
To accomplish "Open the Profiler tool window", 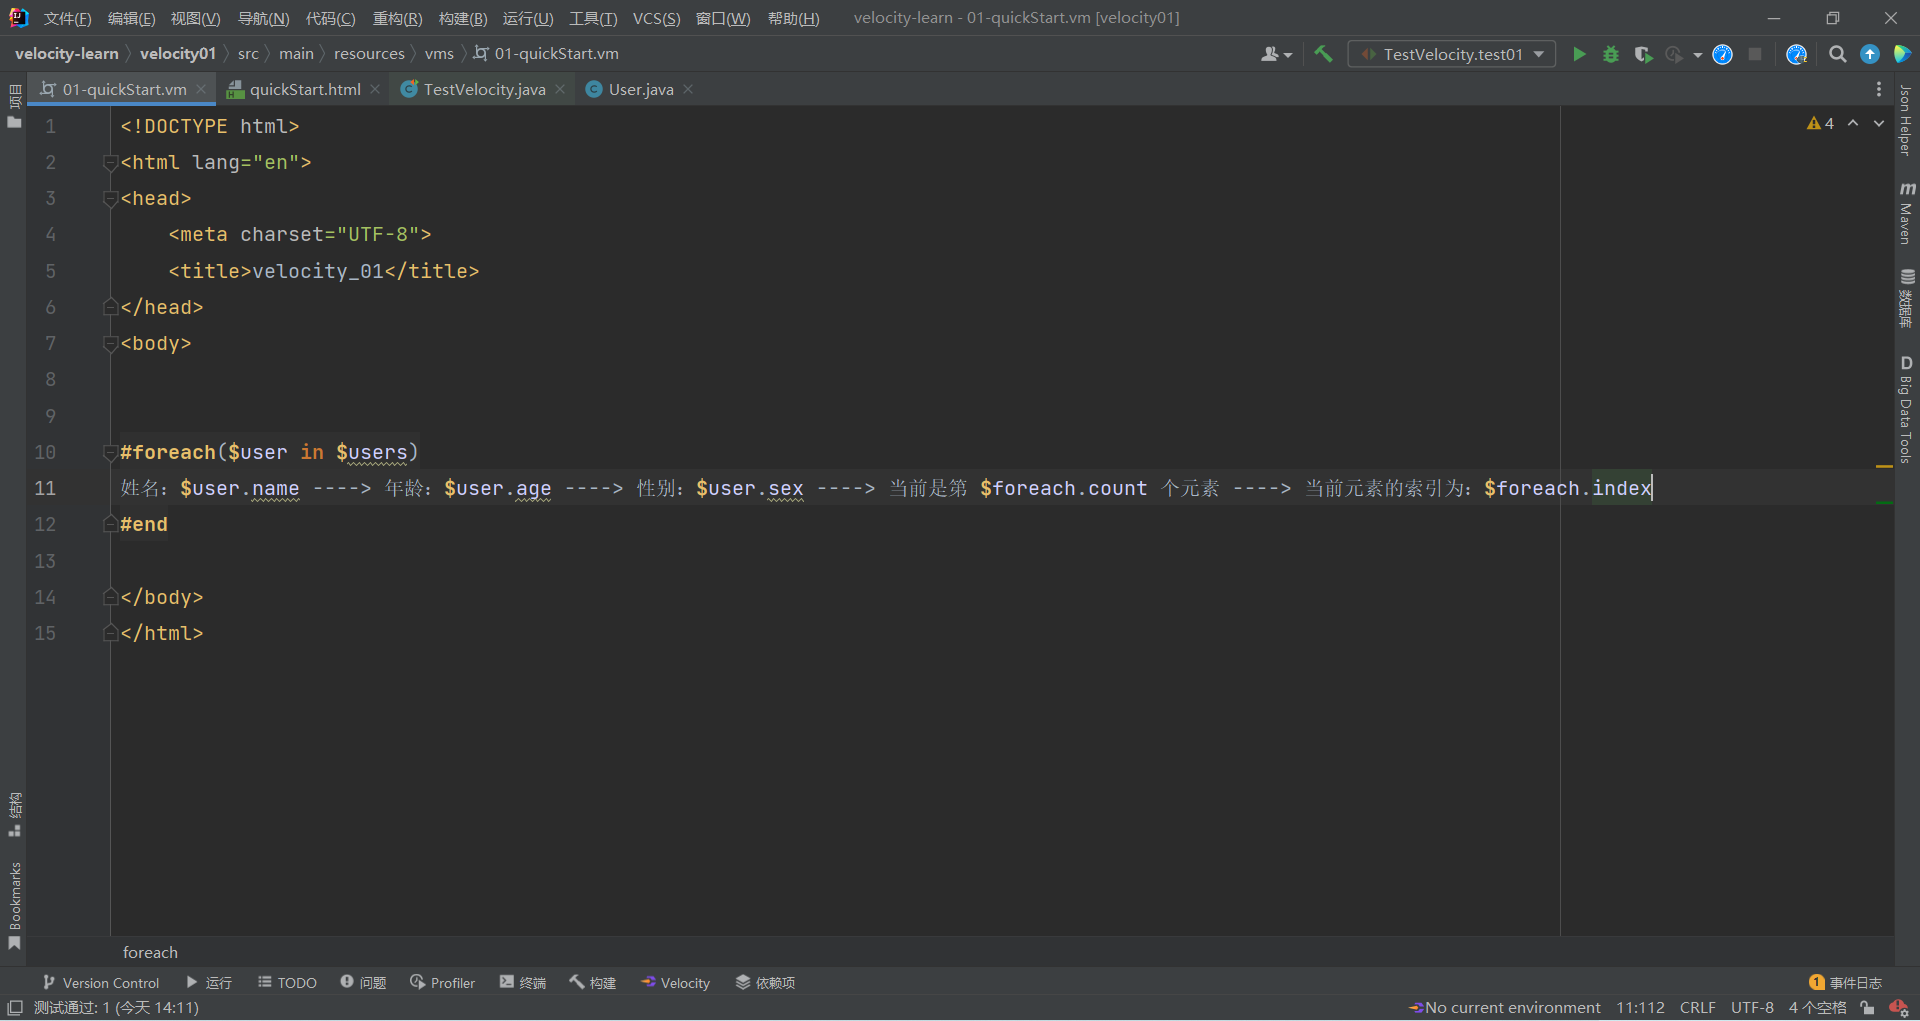I will pos(442,983).
